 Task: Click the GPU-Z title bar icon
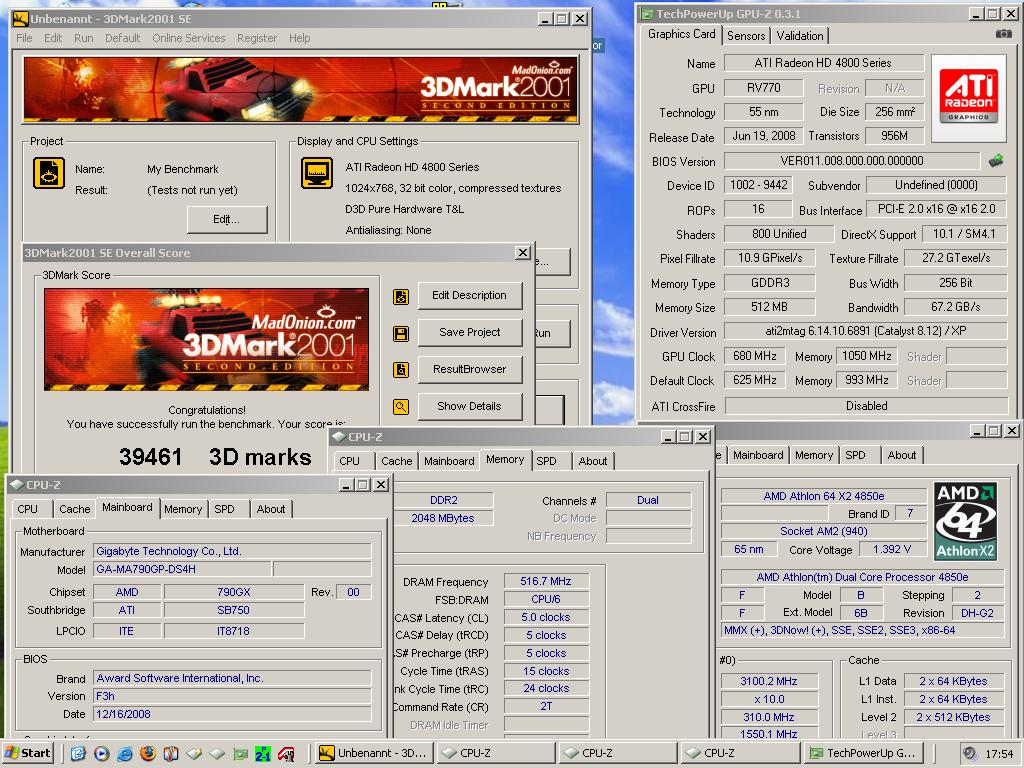pos(646,13)
